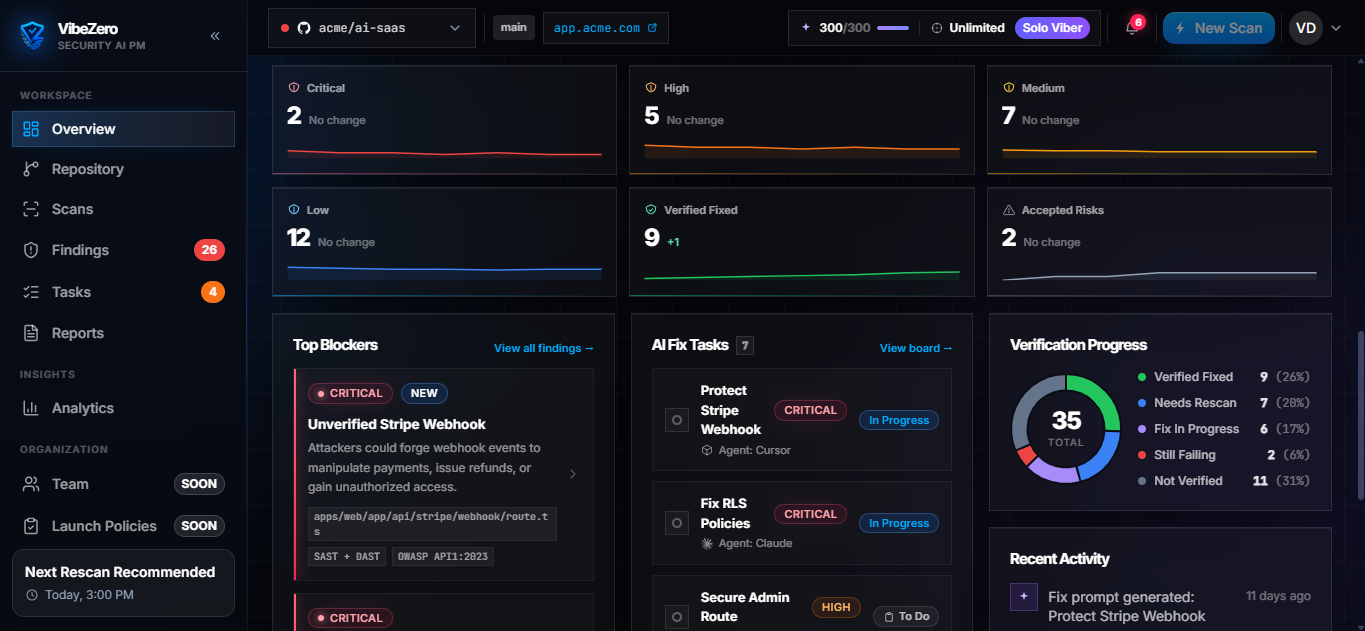The width and height of the screenshot is (1365, 631).
Task: Click the OWASP API1:2023 tag
Action: click(x=443, y=556)
